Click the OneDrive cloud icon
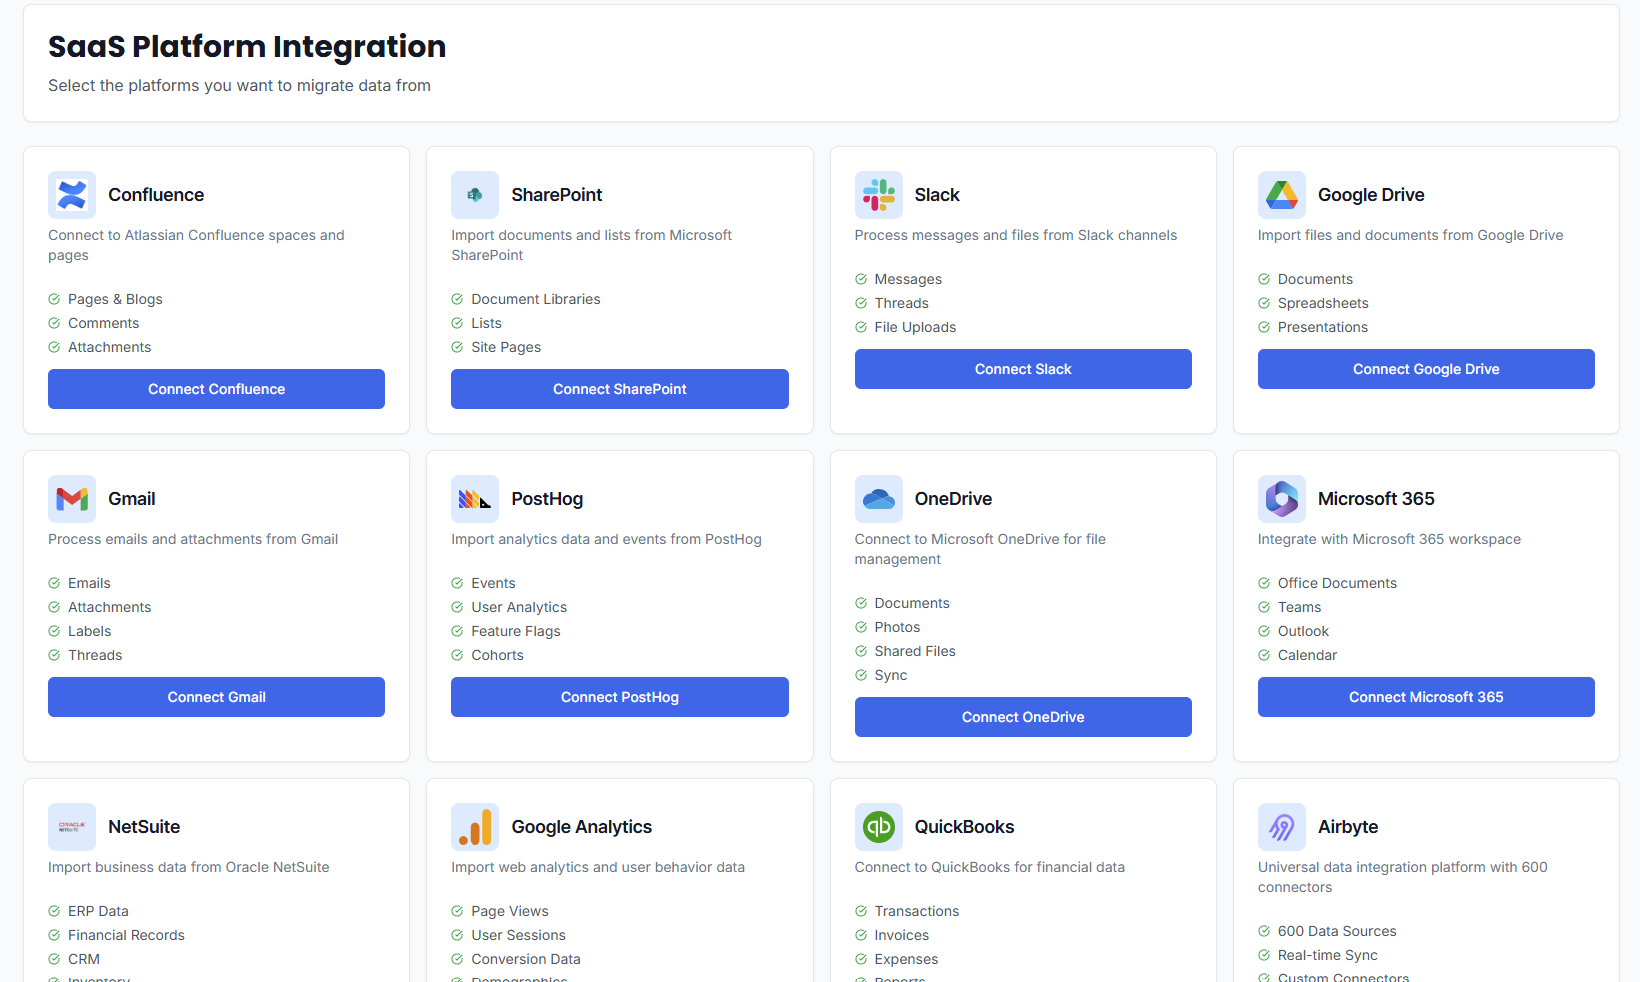 879,499
